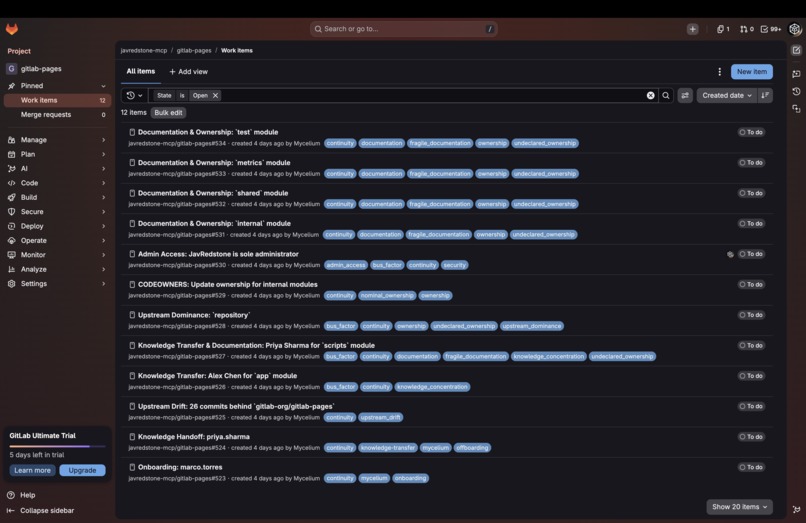Open javredstone-mcp breadcrumb link
Screen dimensions: 806x523
coord(144,50)
